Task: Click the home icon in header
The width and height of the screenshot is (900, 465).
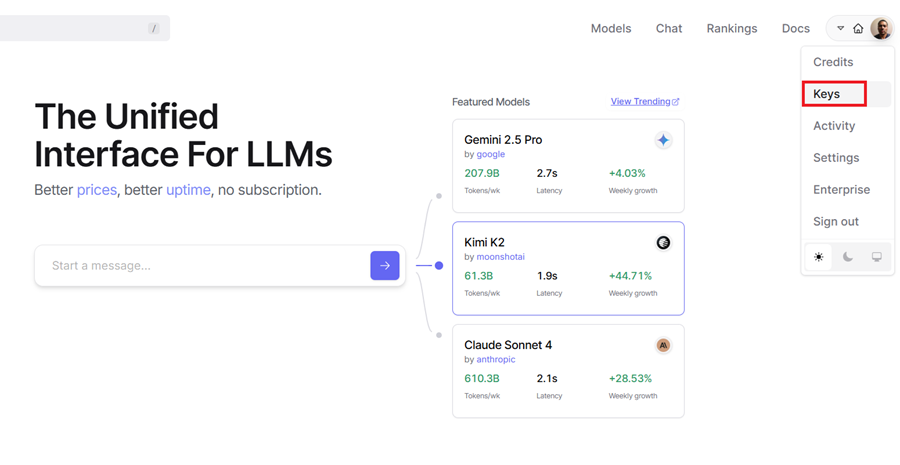Action: 858,29
